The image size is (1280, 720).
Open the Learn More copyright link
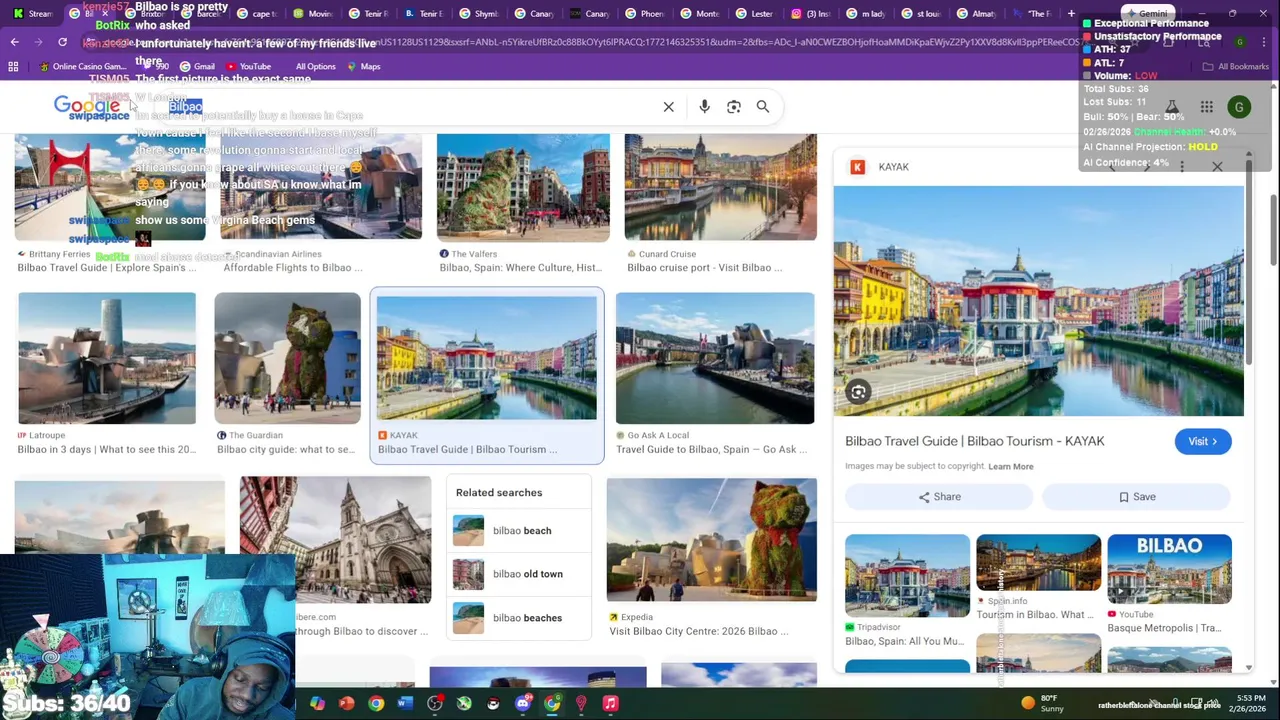point(1010,466)
